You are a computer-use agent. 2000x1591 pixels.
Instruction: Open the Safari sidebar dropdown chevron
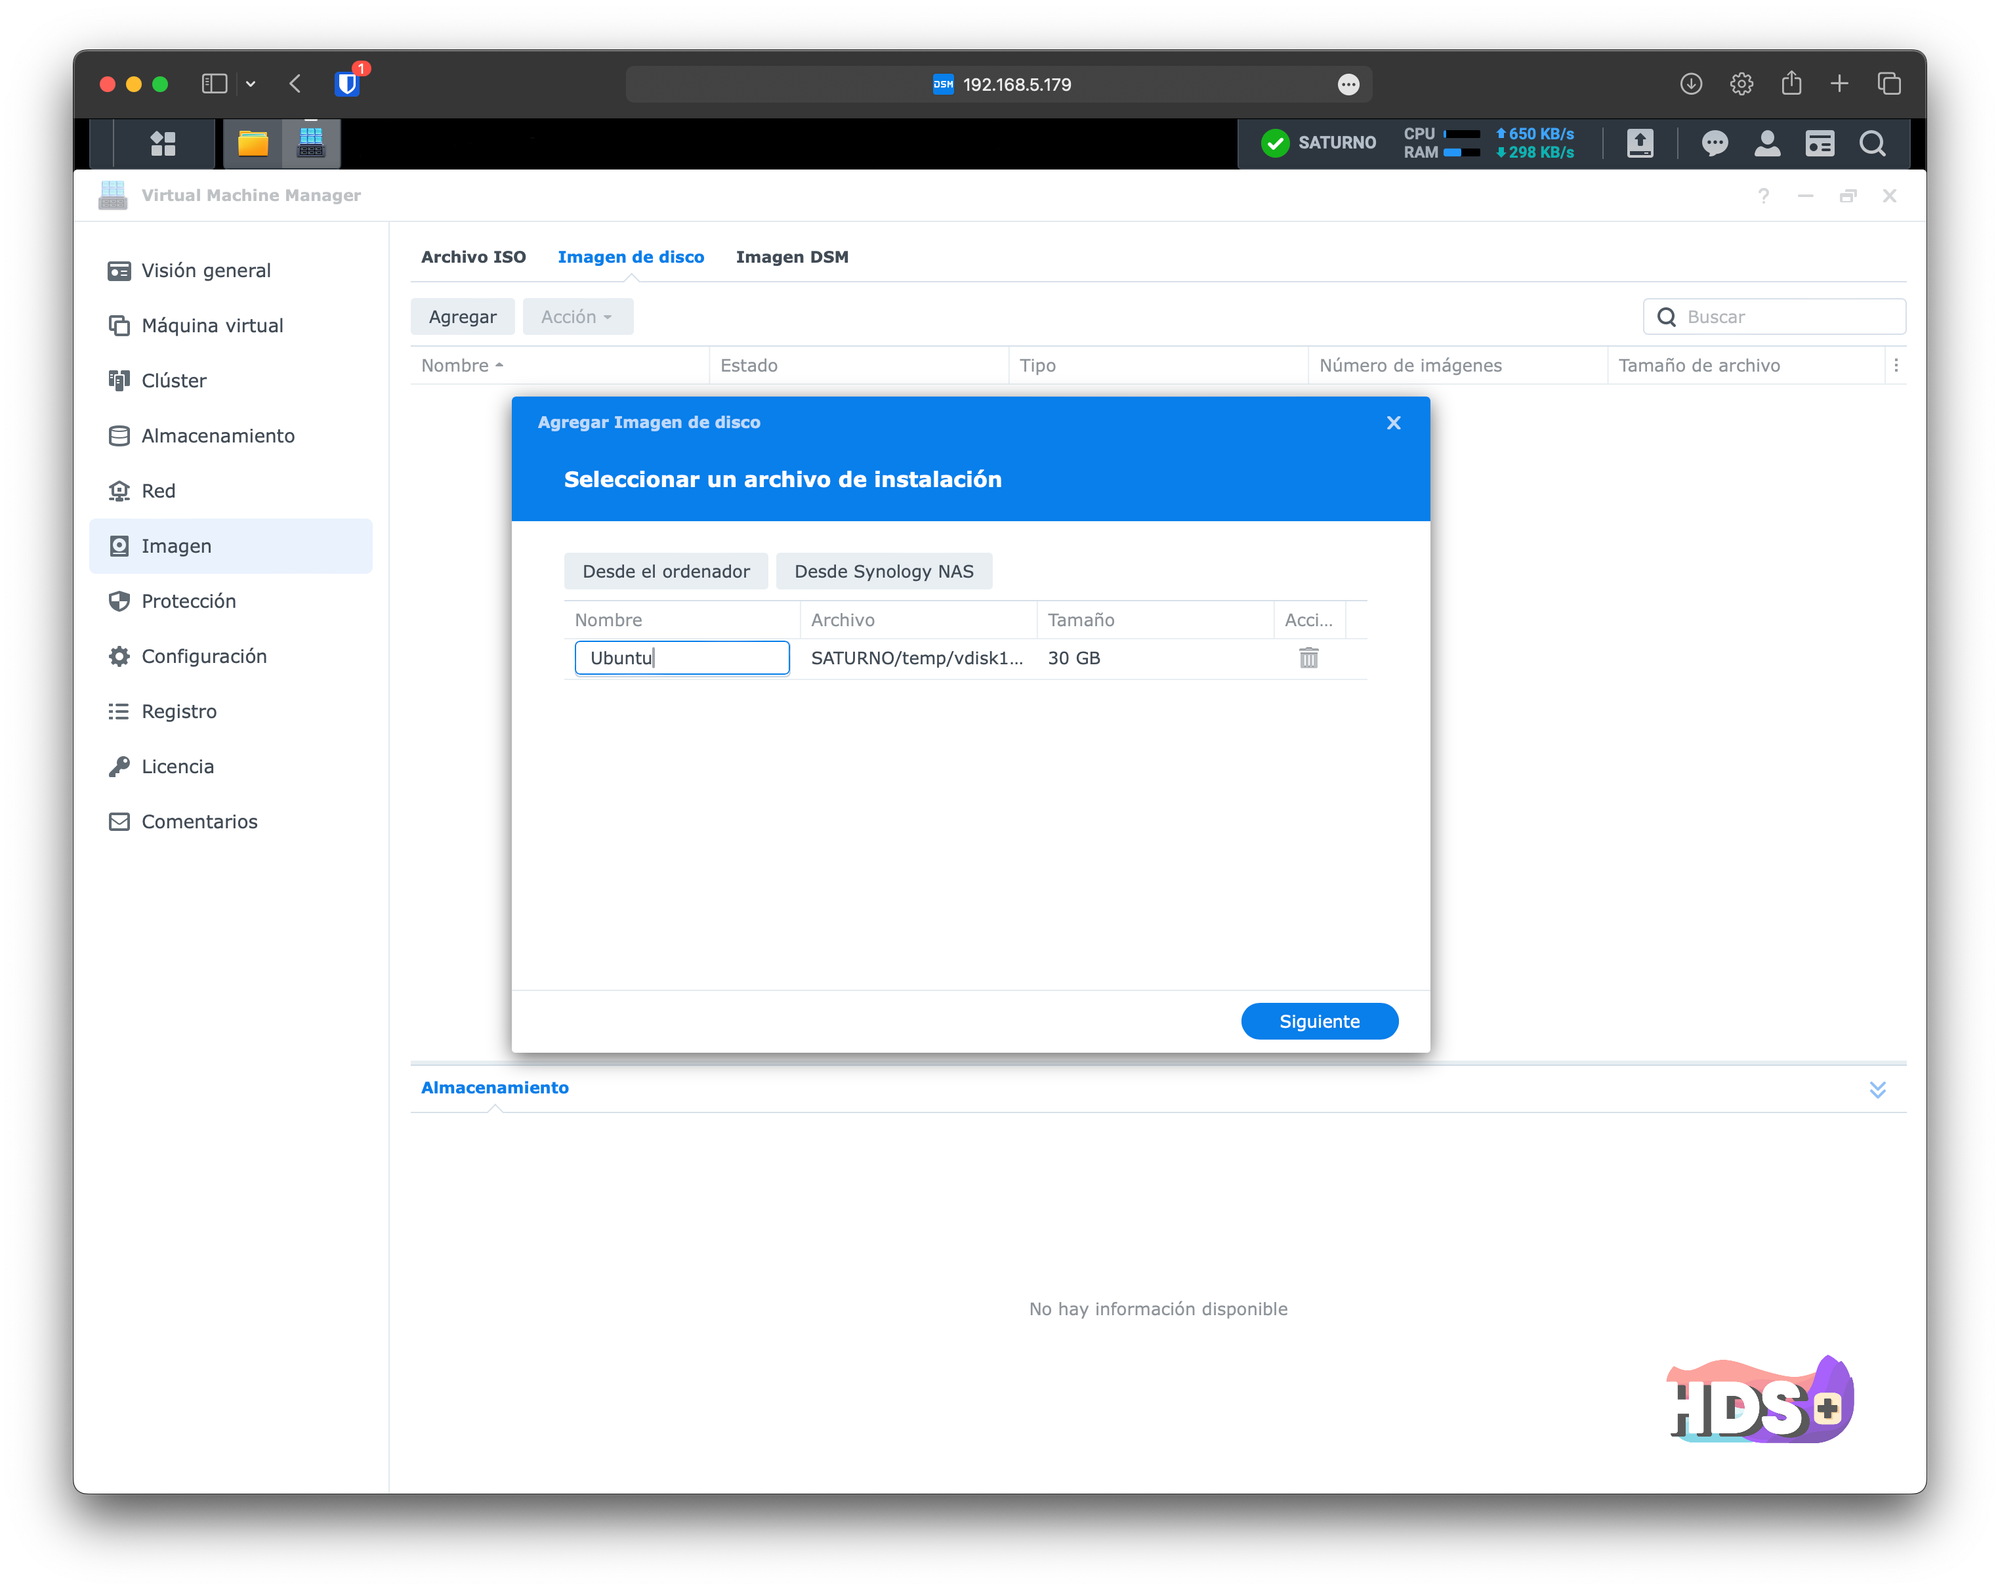click(251, 84)
